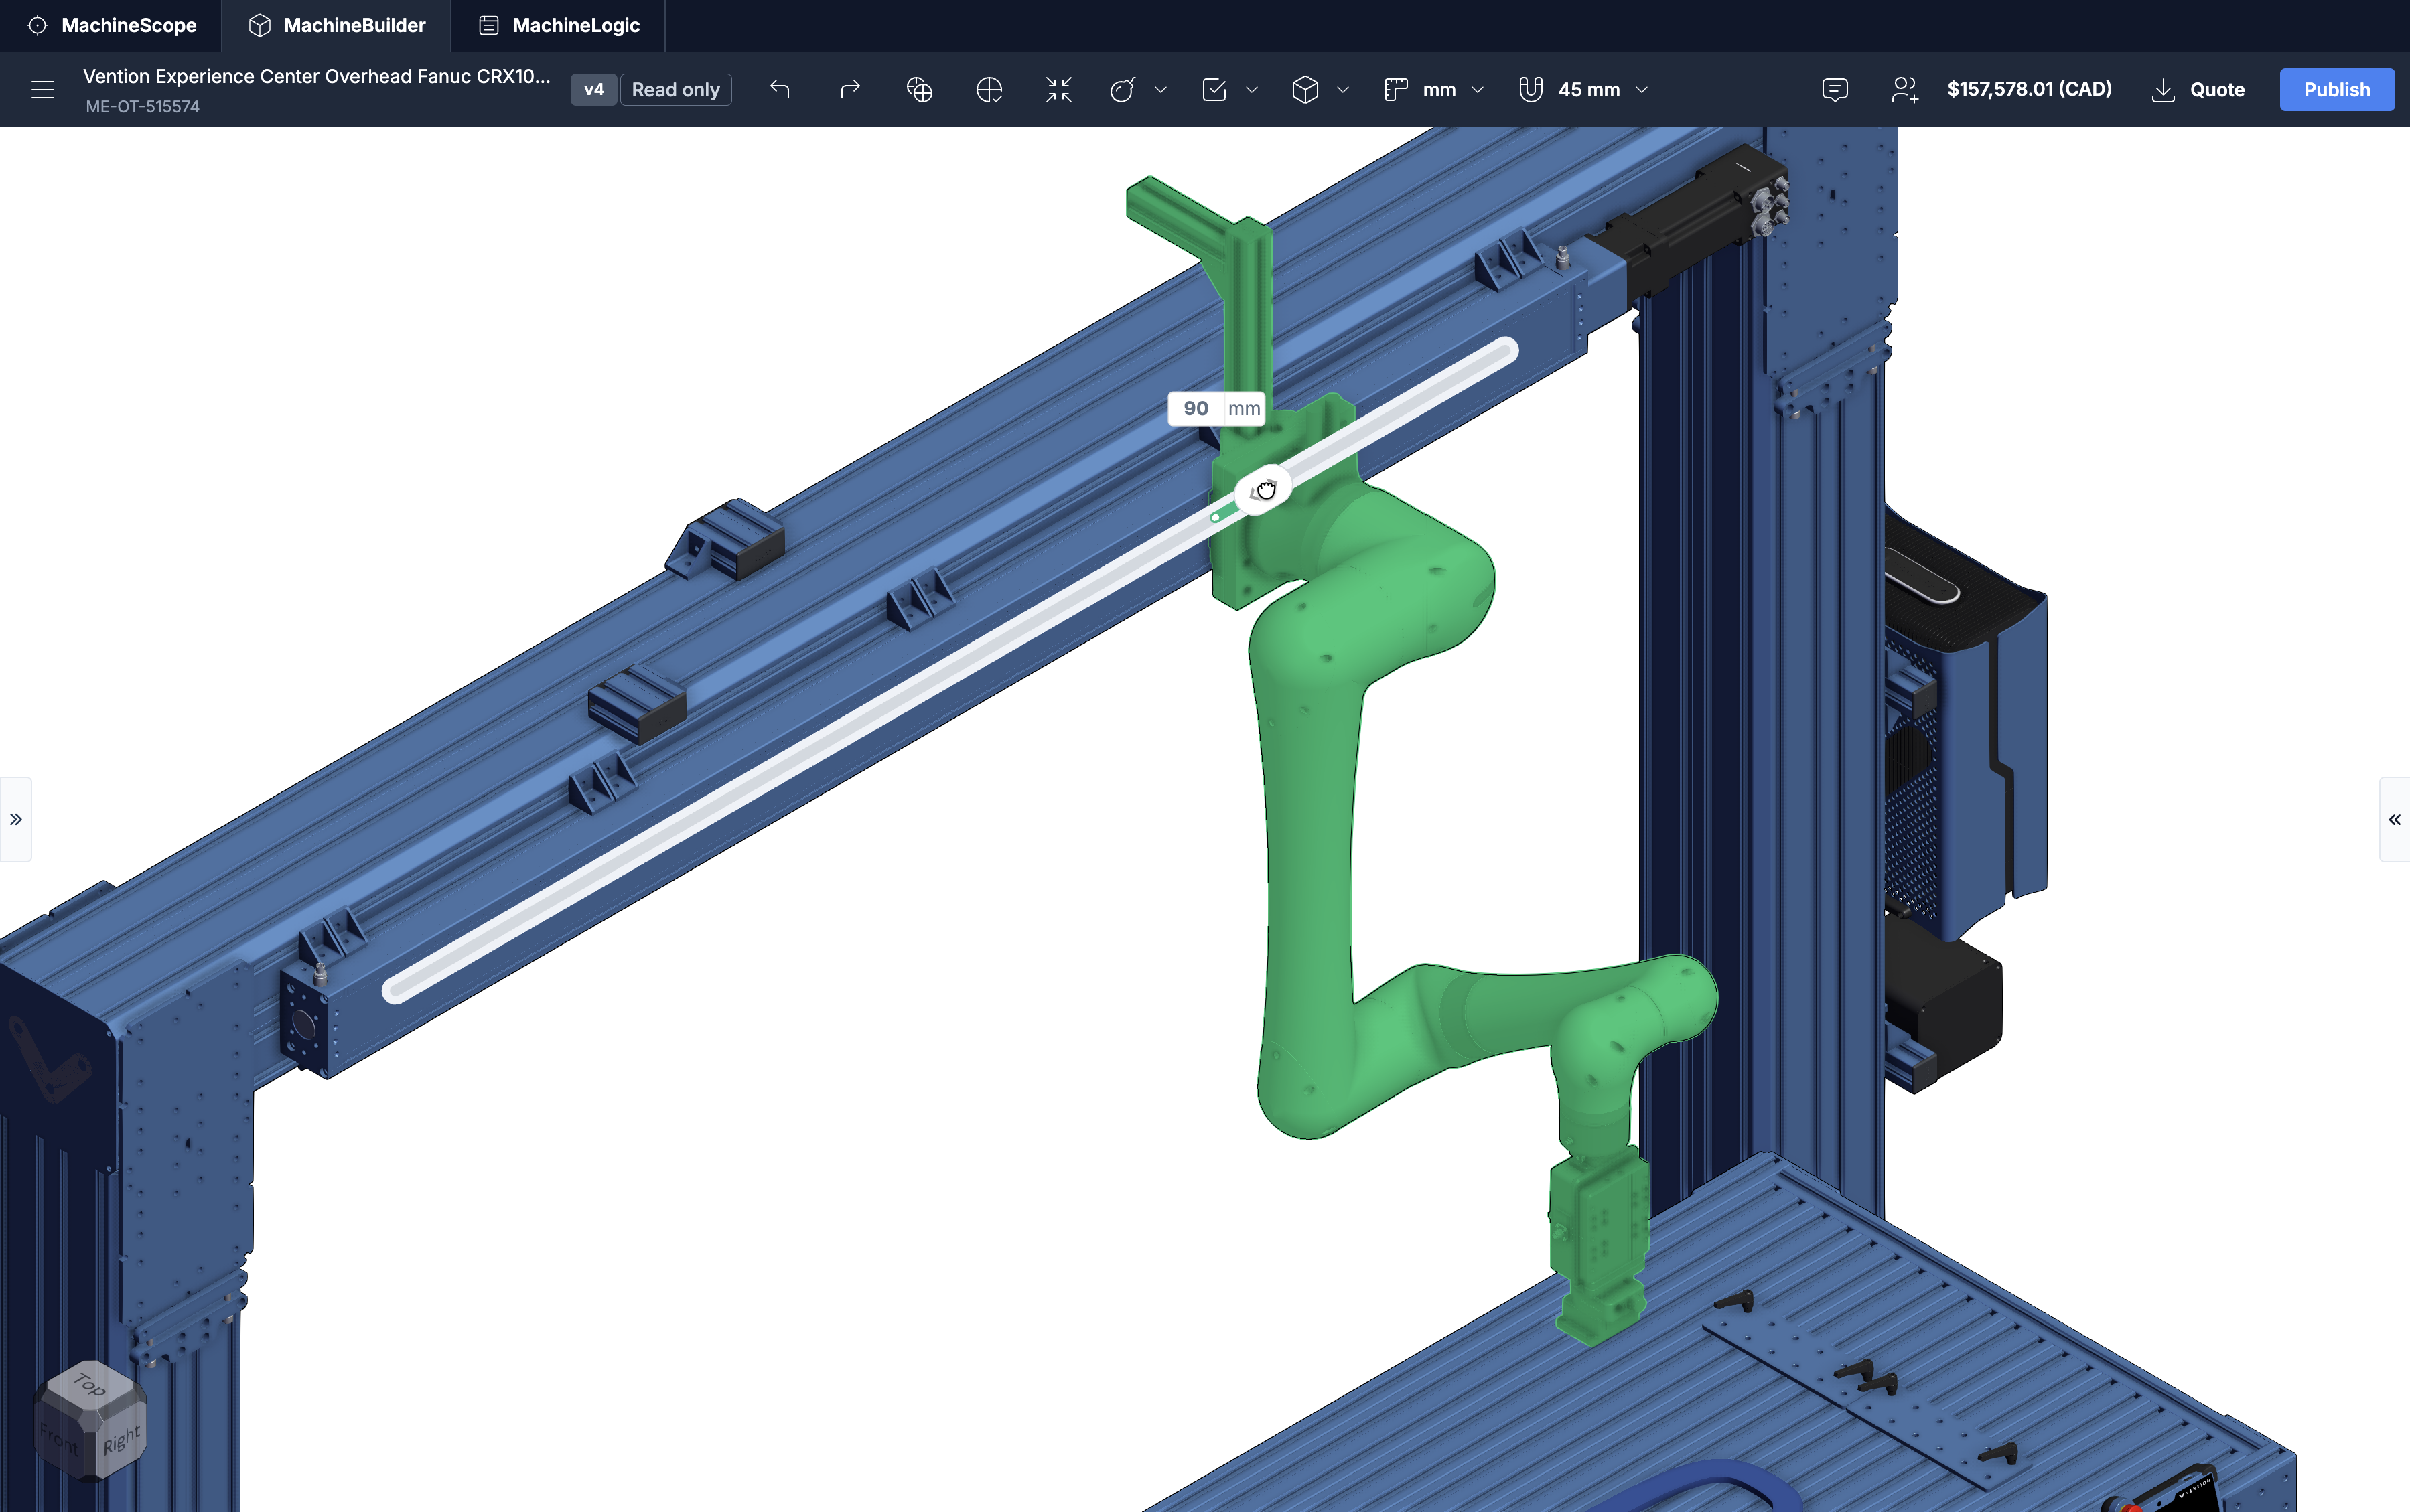The height and width of the screenshot is (1512, 2410).
Task: Expand the right side panel
Action: [x=2394, y=819]
